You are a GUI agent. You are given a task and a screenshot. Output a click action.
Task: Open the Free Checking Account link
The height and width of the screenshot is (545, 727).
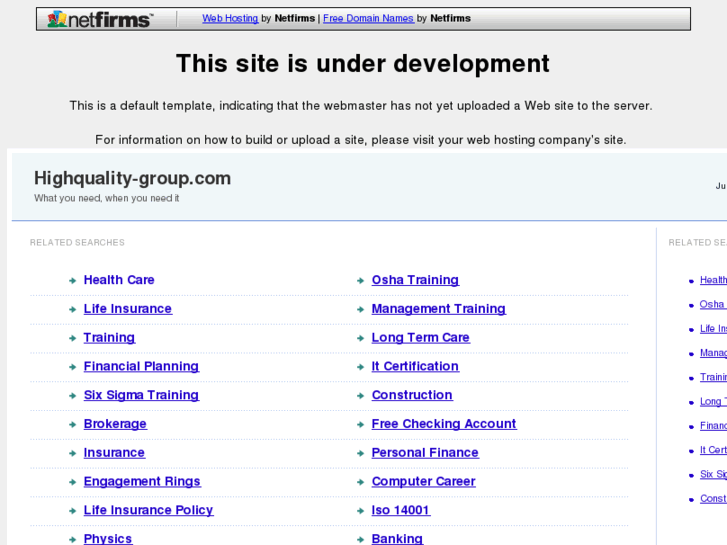point(444,423)
